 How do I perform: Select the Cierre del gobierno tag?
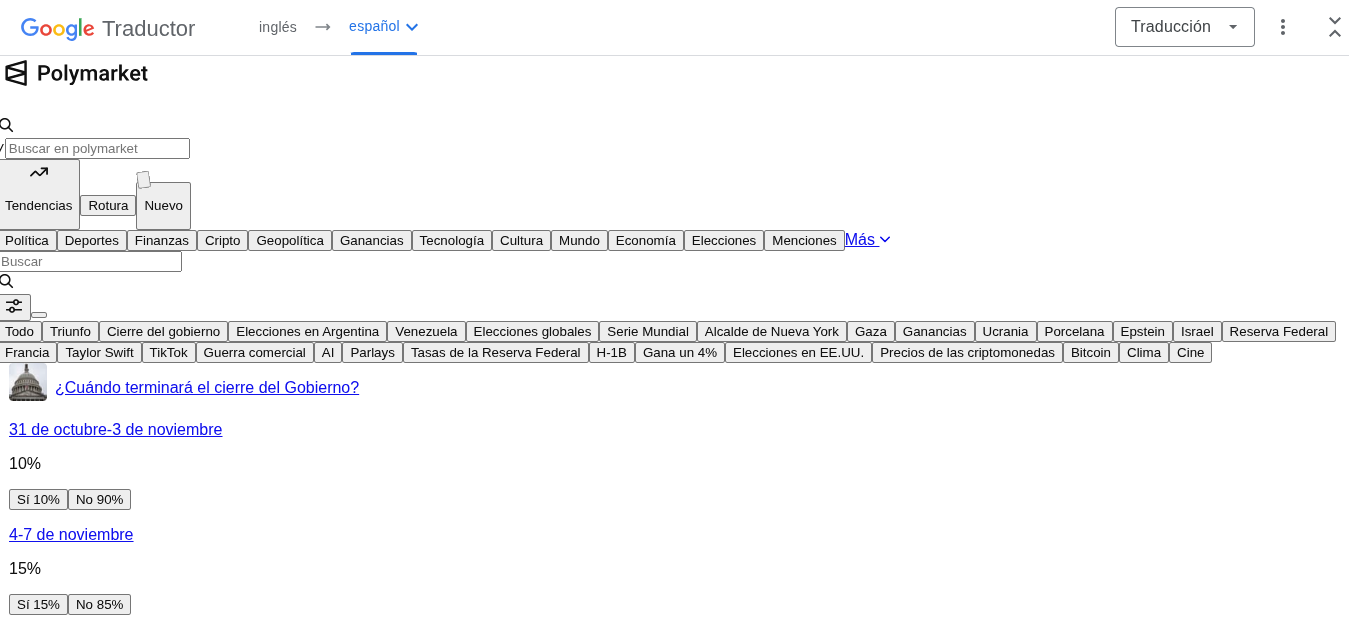163,331
